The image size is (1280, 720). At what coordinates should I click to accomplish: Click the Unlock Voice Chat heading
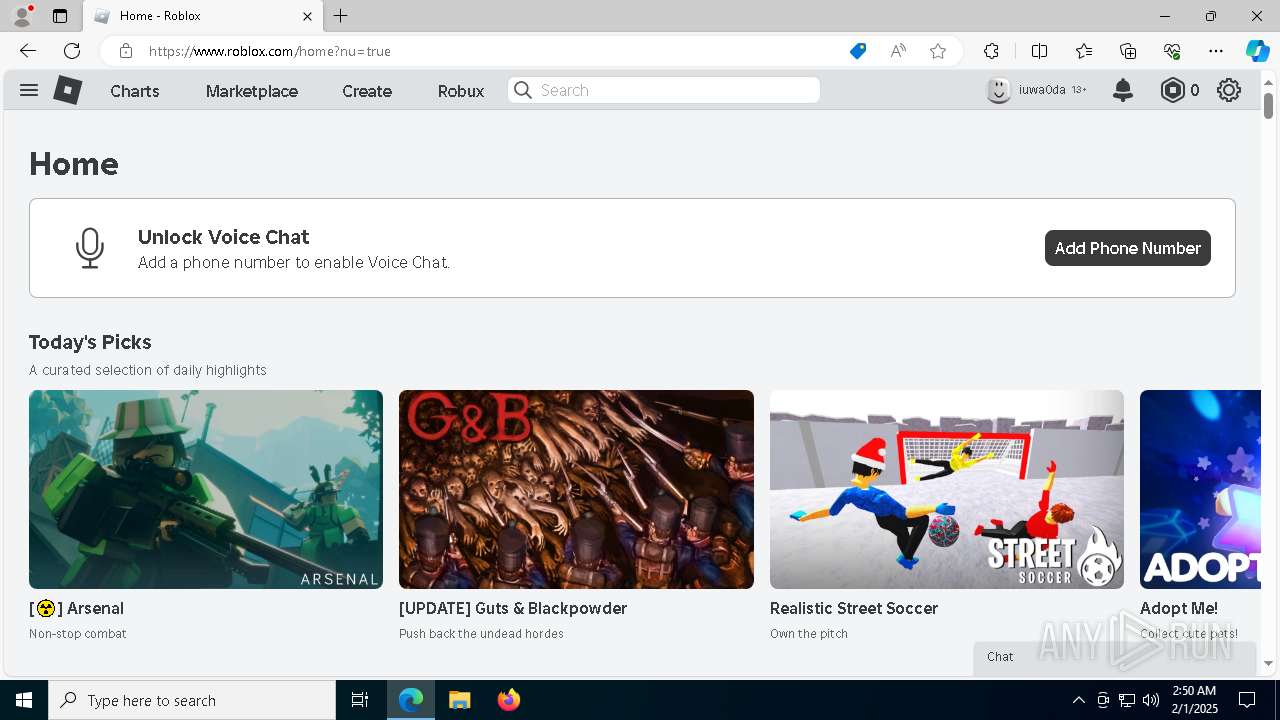[x=224, y=237]
